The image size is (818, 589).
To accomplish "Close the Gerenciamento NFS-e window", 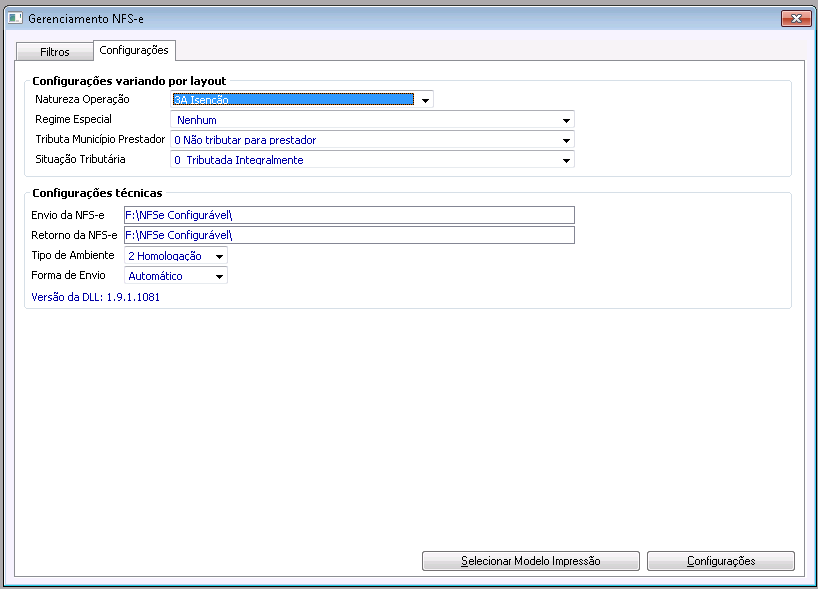I will (794, 19).
